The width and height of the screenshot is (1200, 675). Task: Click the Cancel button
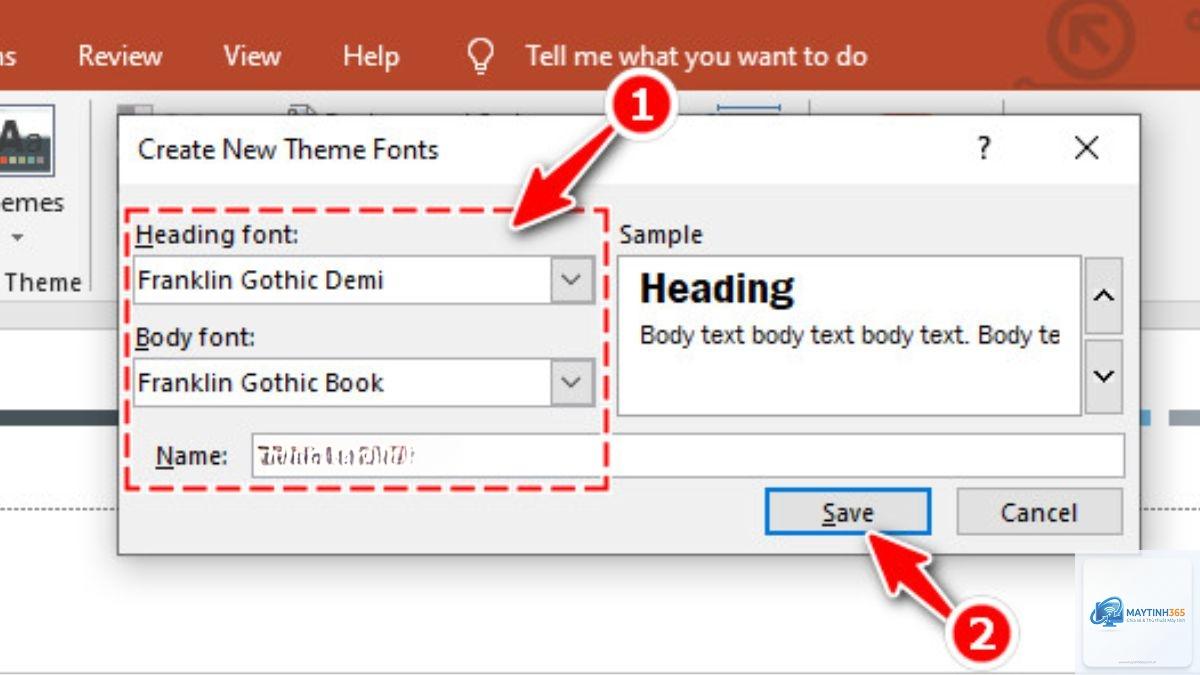coord(1039,512)
